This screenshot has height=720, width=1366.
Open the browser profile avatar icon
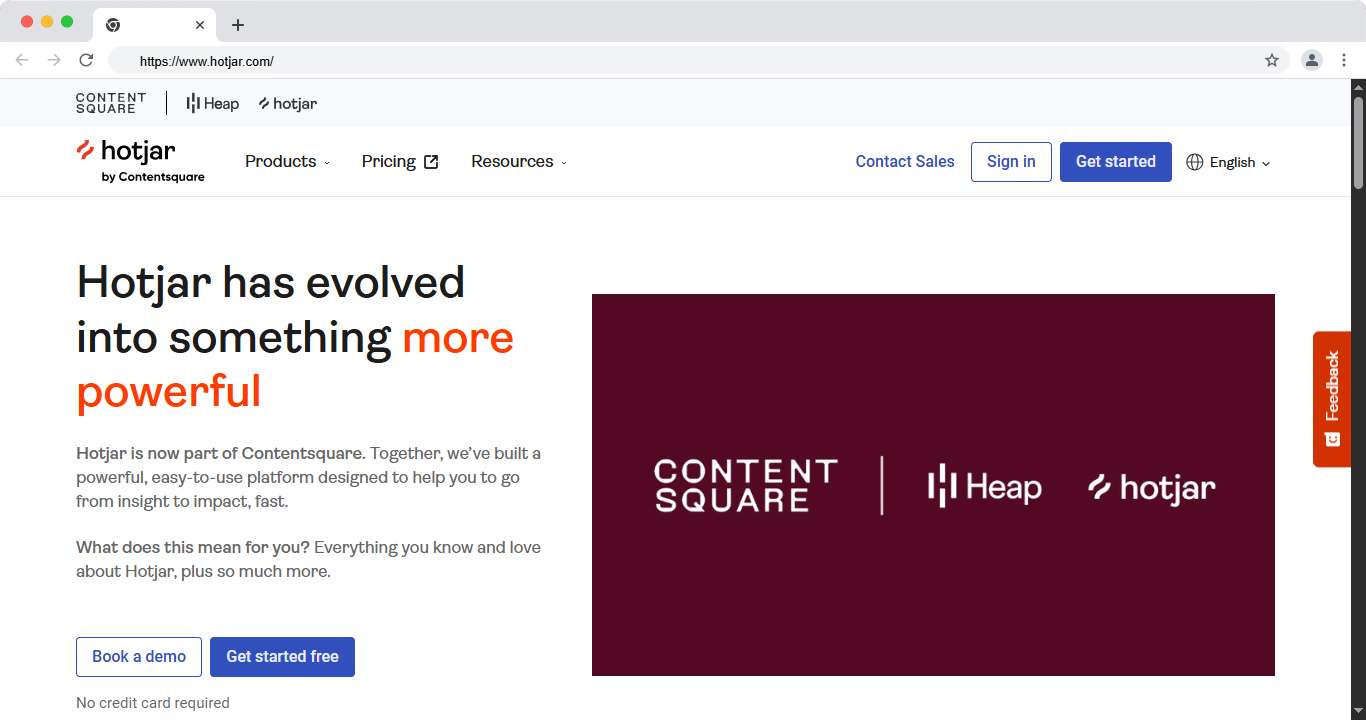[1311, 60]
